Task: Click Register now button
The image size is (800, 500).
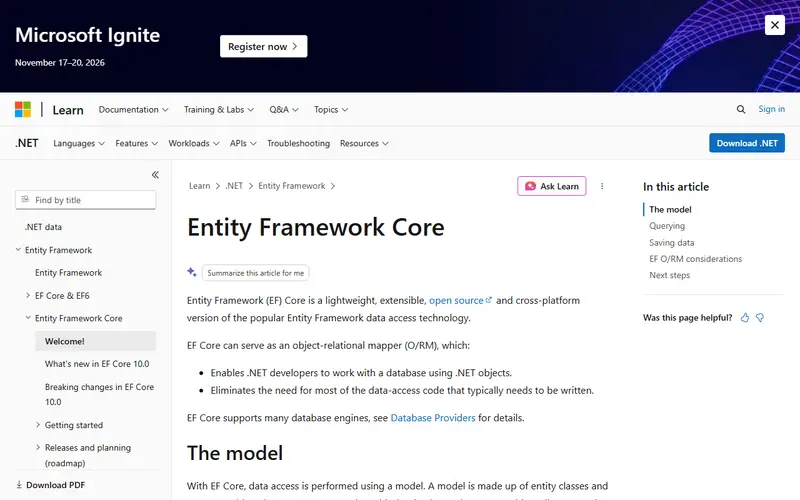Action: tap(263, 46)
